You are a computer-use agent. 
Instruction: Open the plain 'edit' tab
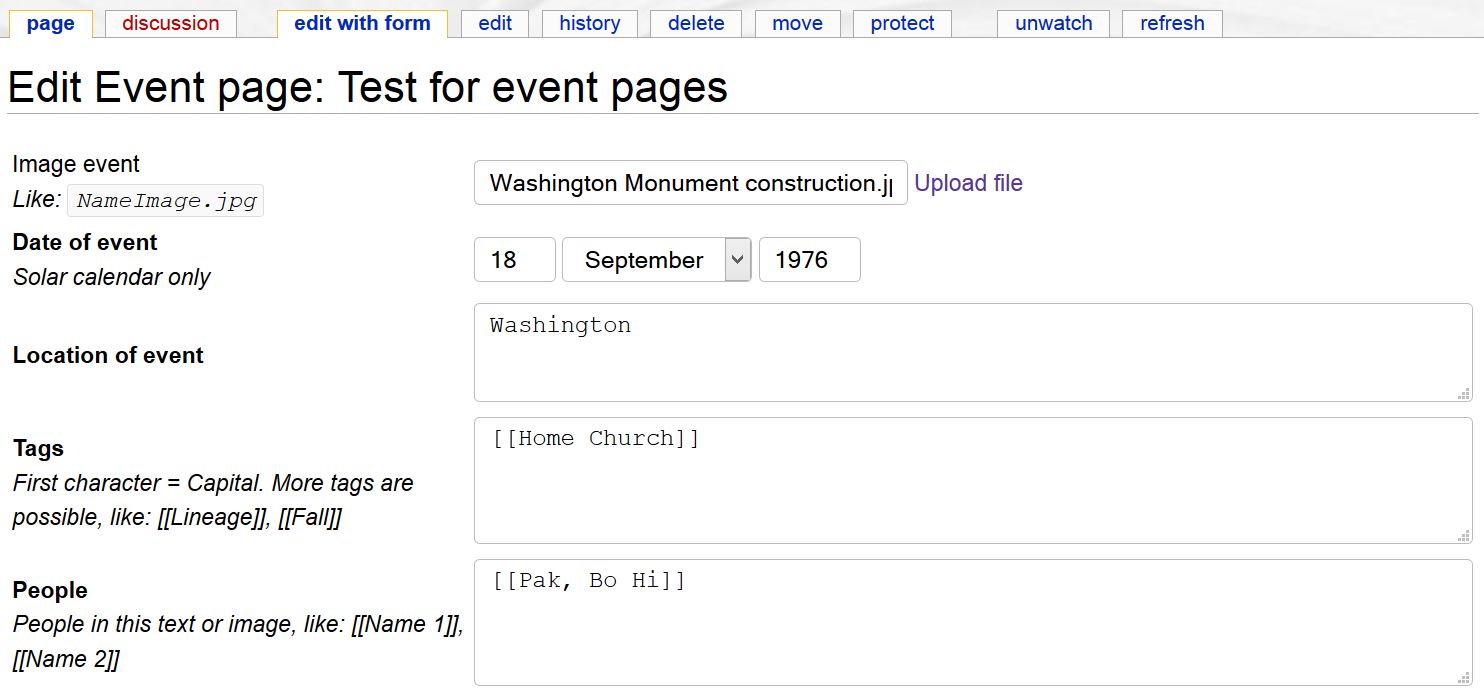495,24
